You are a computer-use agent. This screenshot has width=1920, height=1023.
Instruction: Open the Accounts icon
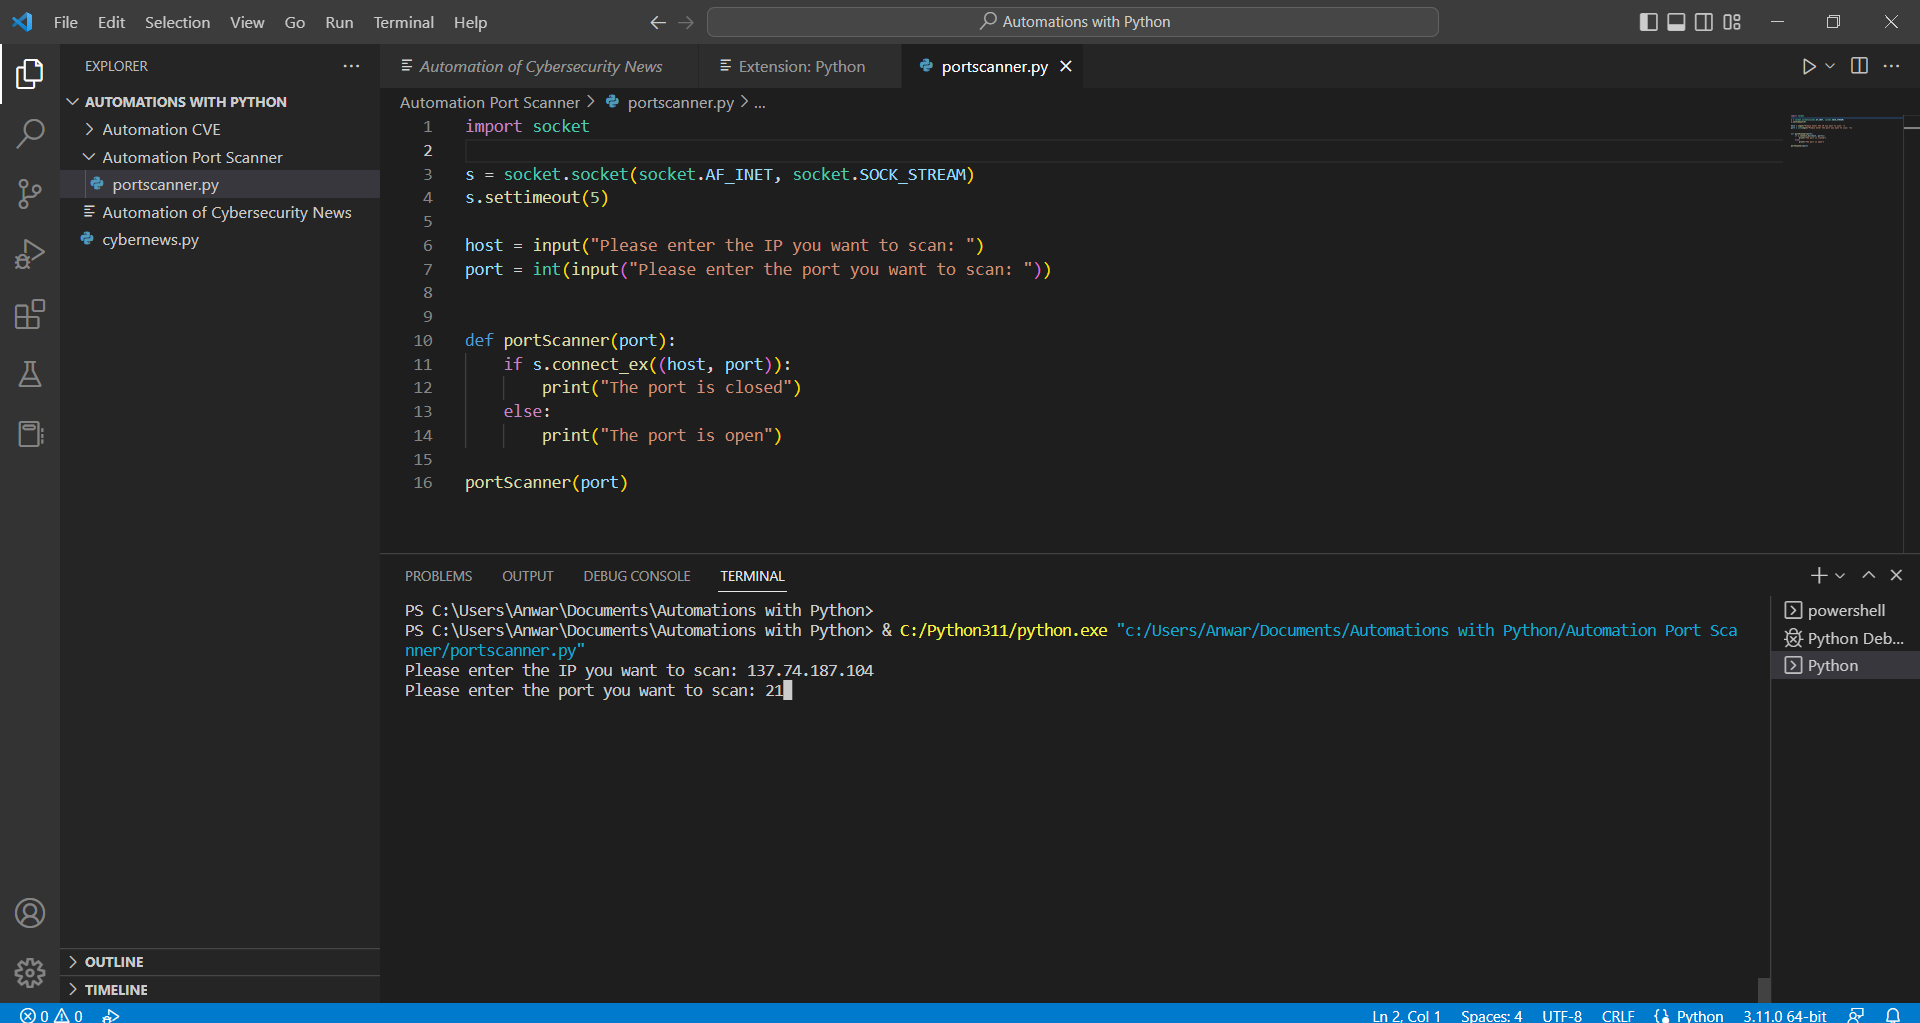(x=30, y=913)
